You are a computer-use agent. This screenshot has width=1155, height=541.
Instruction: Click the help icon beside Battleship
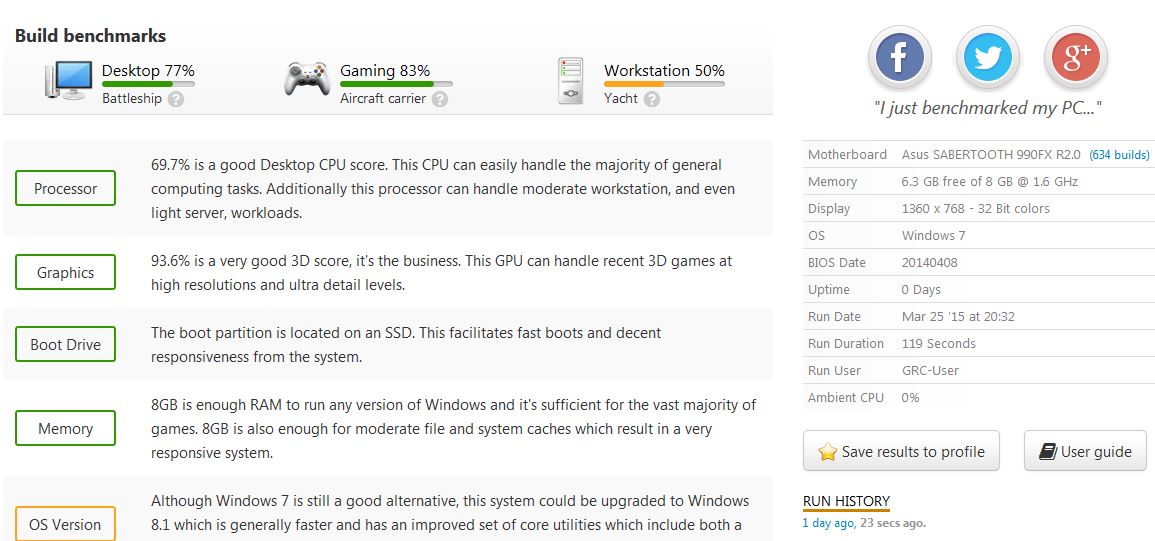click(175, 99)
